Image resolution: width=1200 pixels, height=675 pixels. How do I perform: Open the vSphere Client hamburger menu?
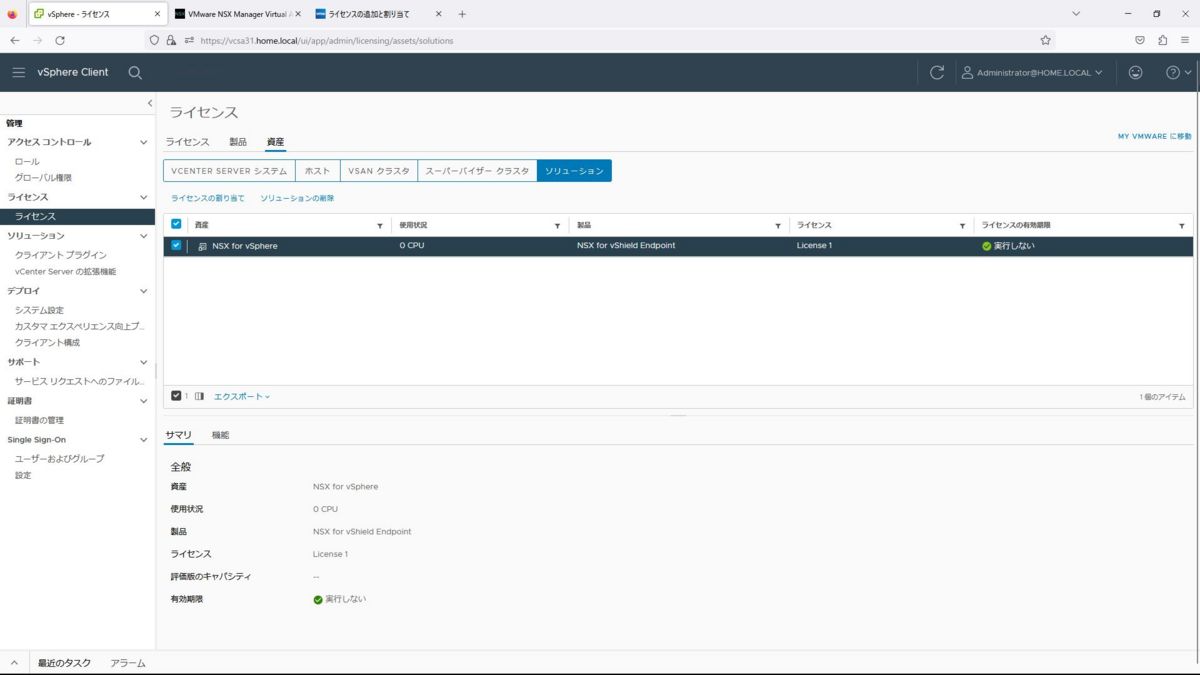18,73
